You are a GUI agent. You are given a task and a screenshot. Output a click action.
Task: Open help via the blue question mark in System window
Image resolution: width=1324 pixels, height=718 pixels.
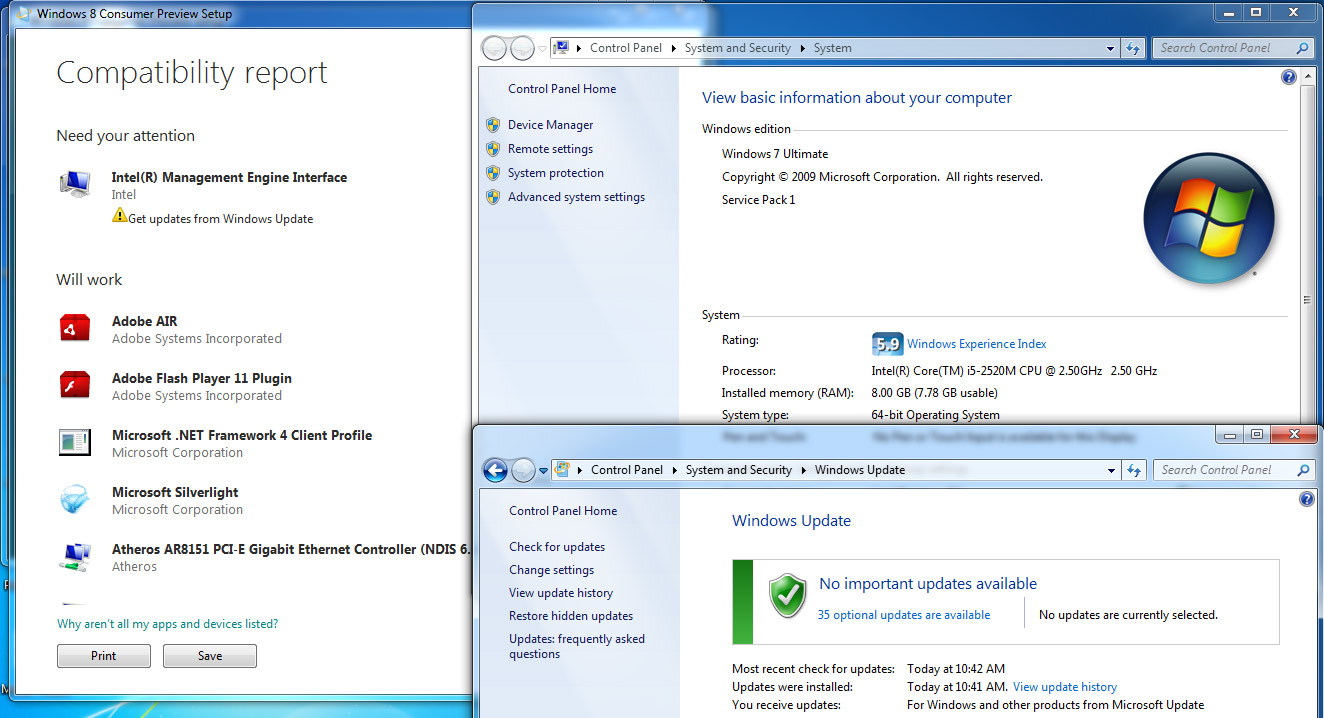coord(1288,77)
